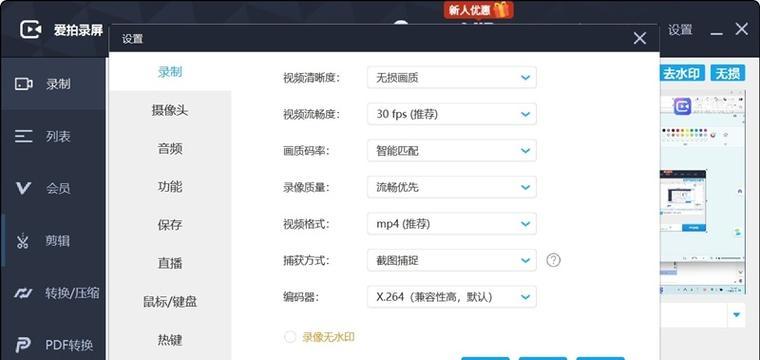Open the 列表 list icon in sidebar
This screenshot has width=760, height=360.
(x=24, y=136)
